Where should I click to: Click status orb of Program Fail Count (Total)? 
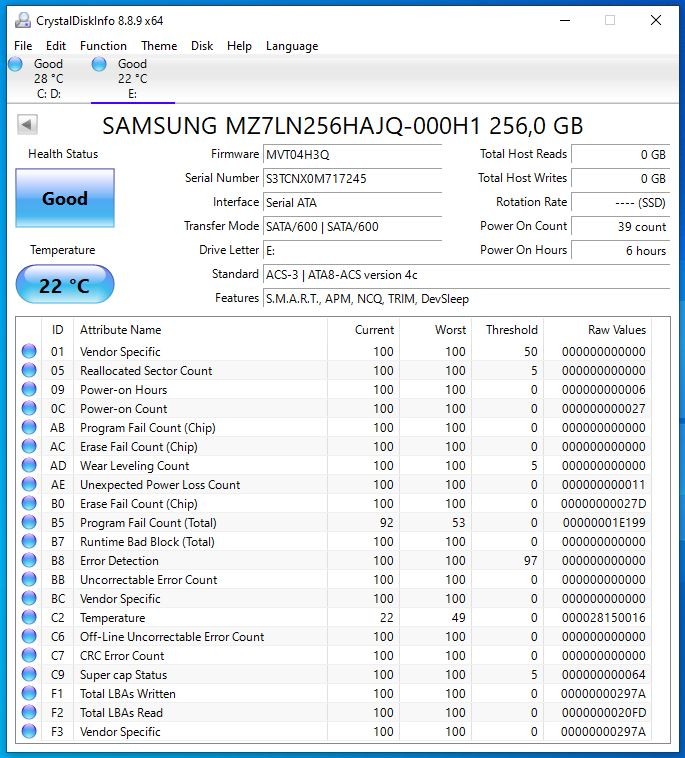click(x=29, y=522)
